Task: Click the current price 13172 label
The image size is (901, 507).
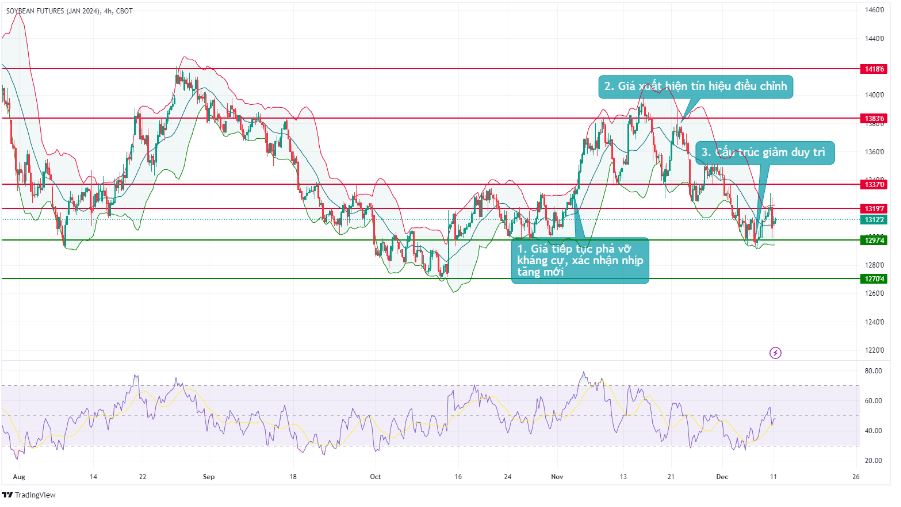Action: pyautogui.click(x=873, y=219)
